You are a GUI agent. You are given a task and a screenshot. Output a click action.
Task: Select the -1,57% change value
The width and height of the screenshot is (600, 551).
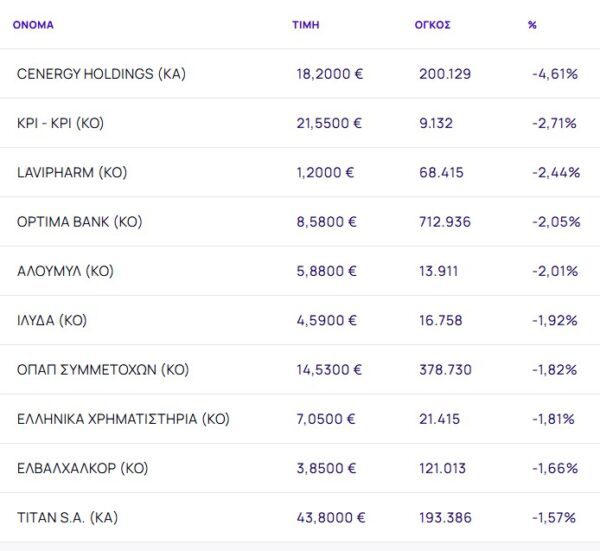[555, 518]
